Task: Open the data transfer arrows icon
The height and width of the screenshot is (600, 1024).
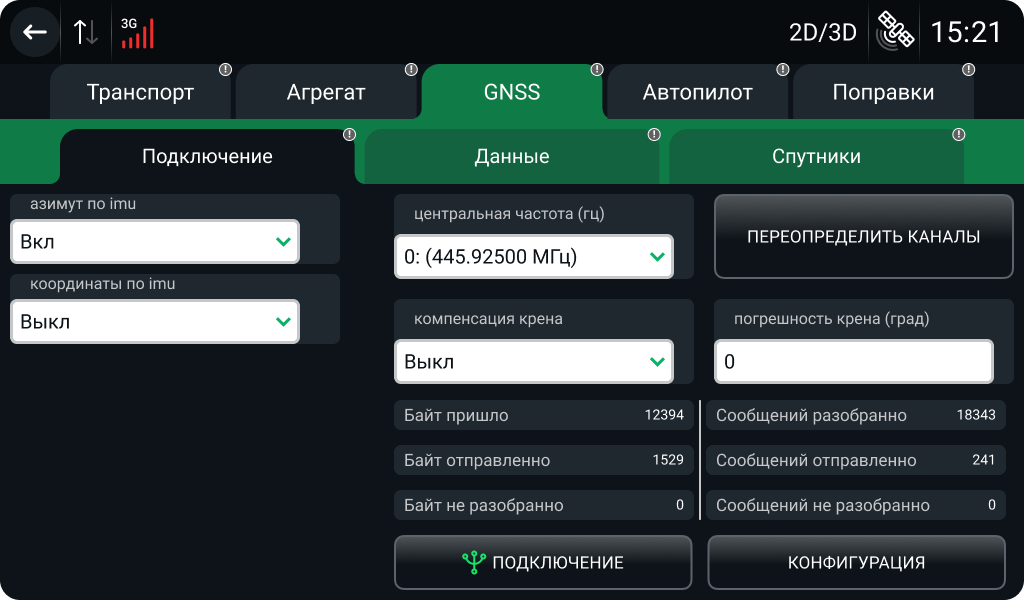Action: [x=85, y=31]
